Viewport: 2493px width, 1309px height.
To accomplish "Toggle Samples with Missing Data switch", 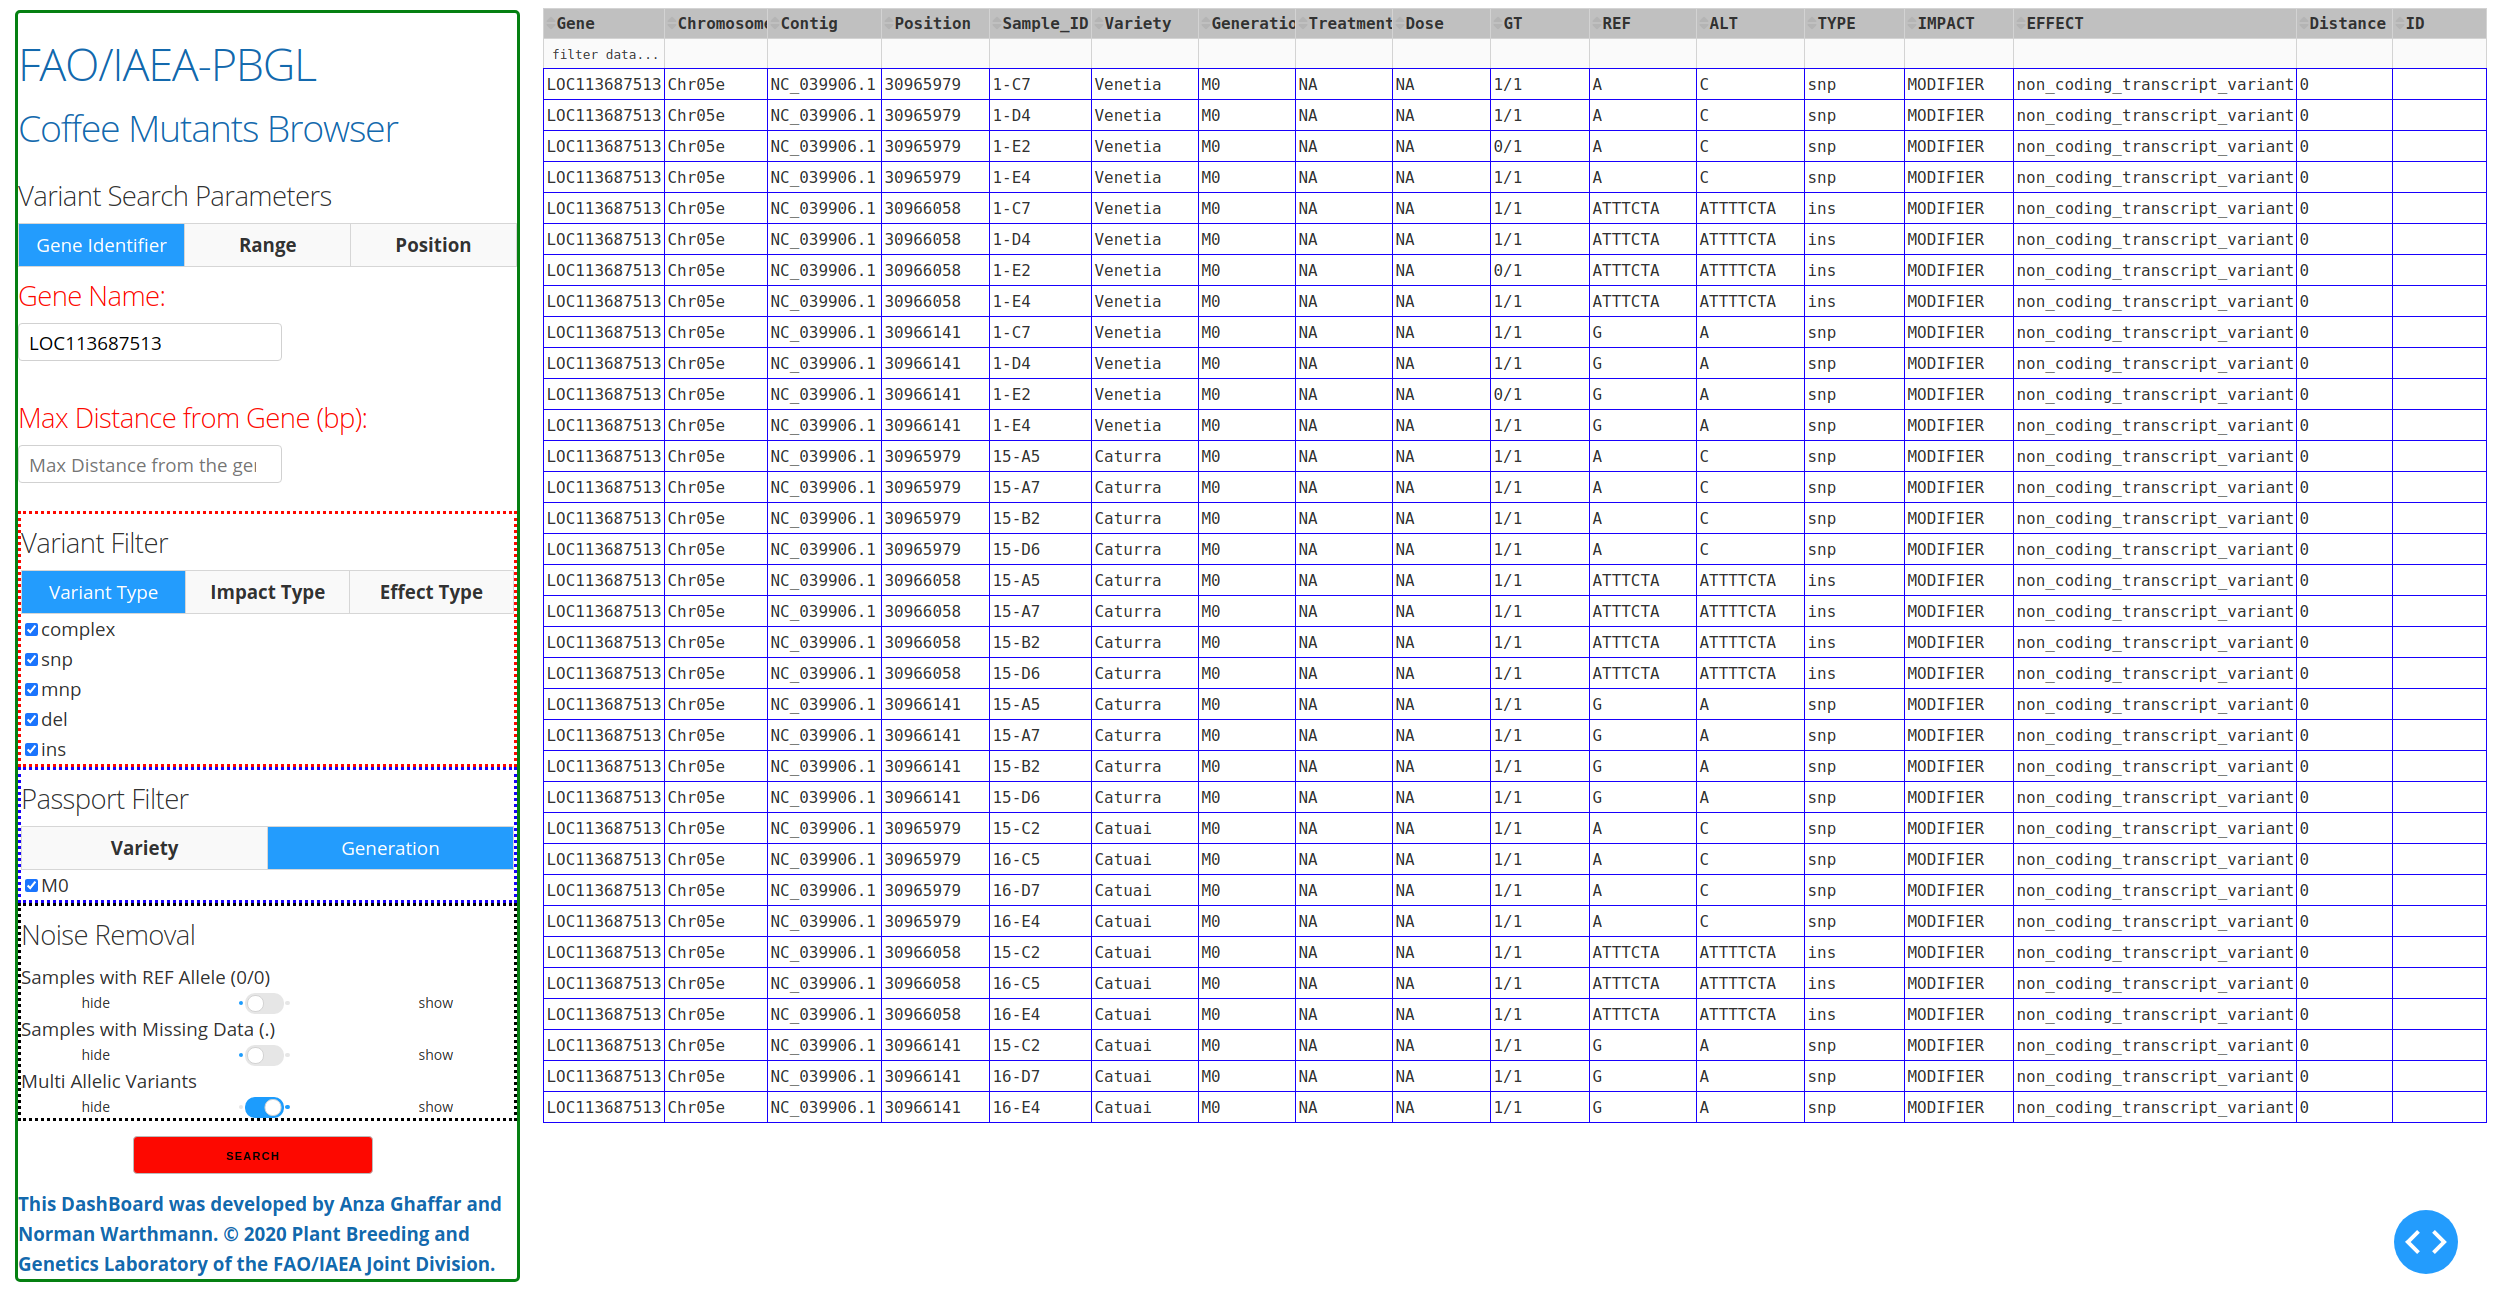I will [x=265, y=1054].
